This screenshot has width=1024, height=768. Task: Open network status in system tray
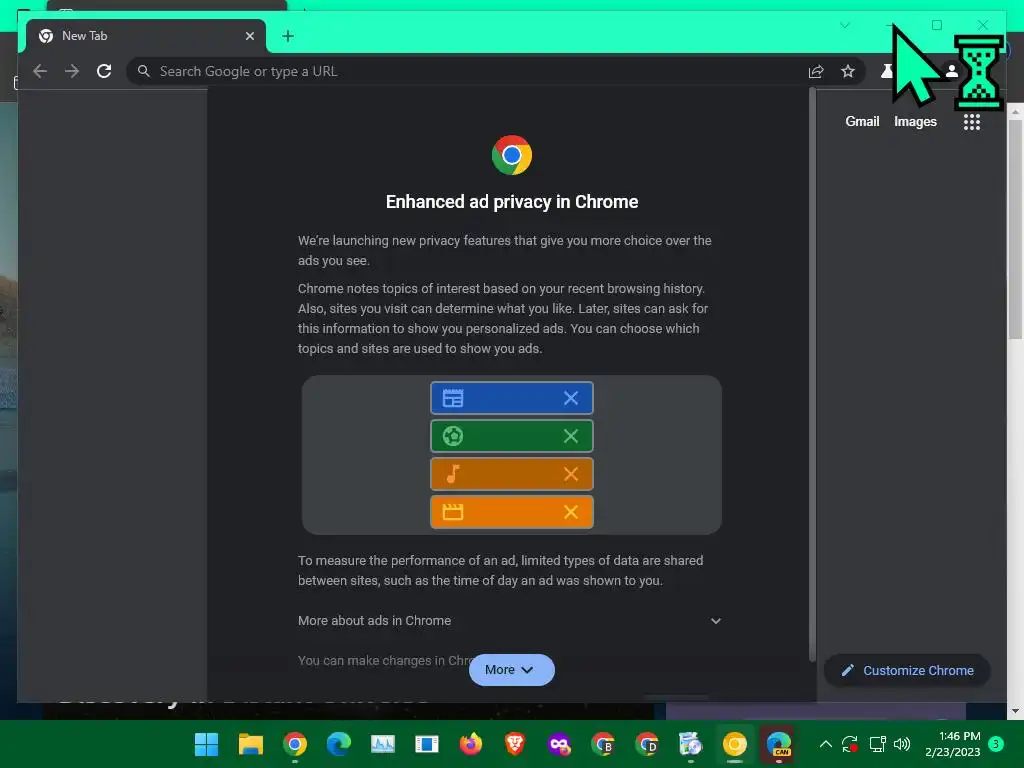pos(877,744)
